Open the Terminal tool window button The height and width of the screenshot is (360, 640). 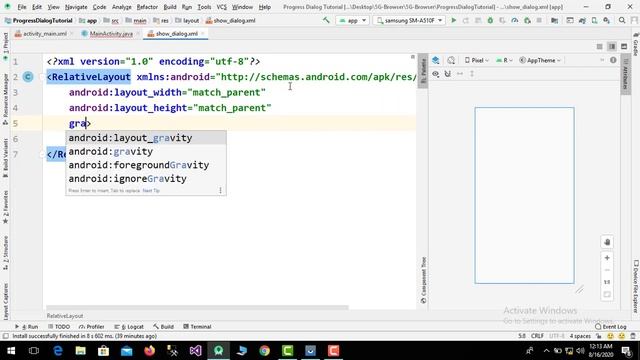(x=197, y=327)
